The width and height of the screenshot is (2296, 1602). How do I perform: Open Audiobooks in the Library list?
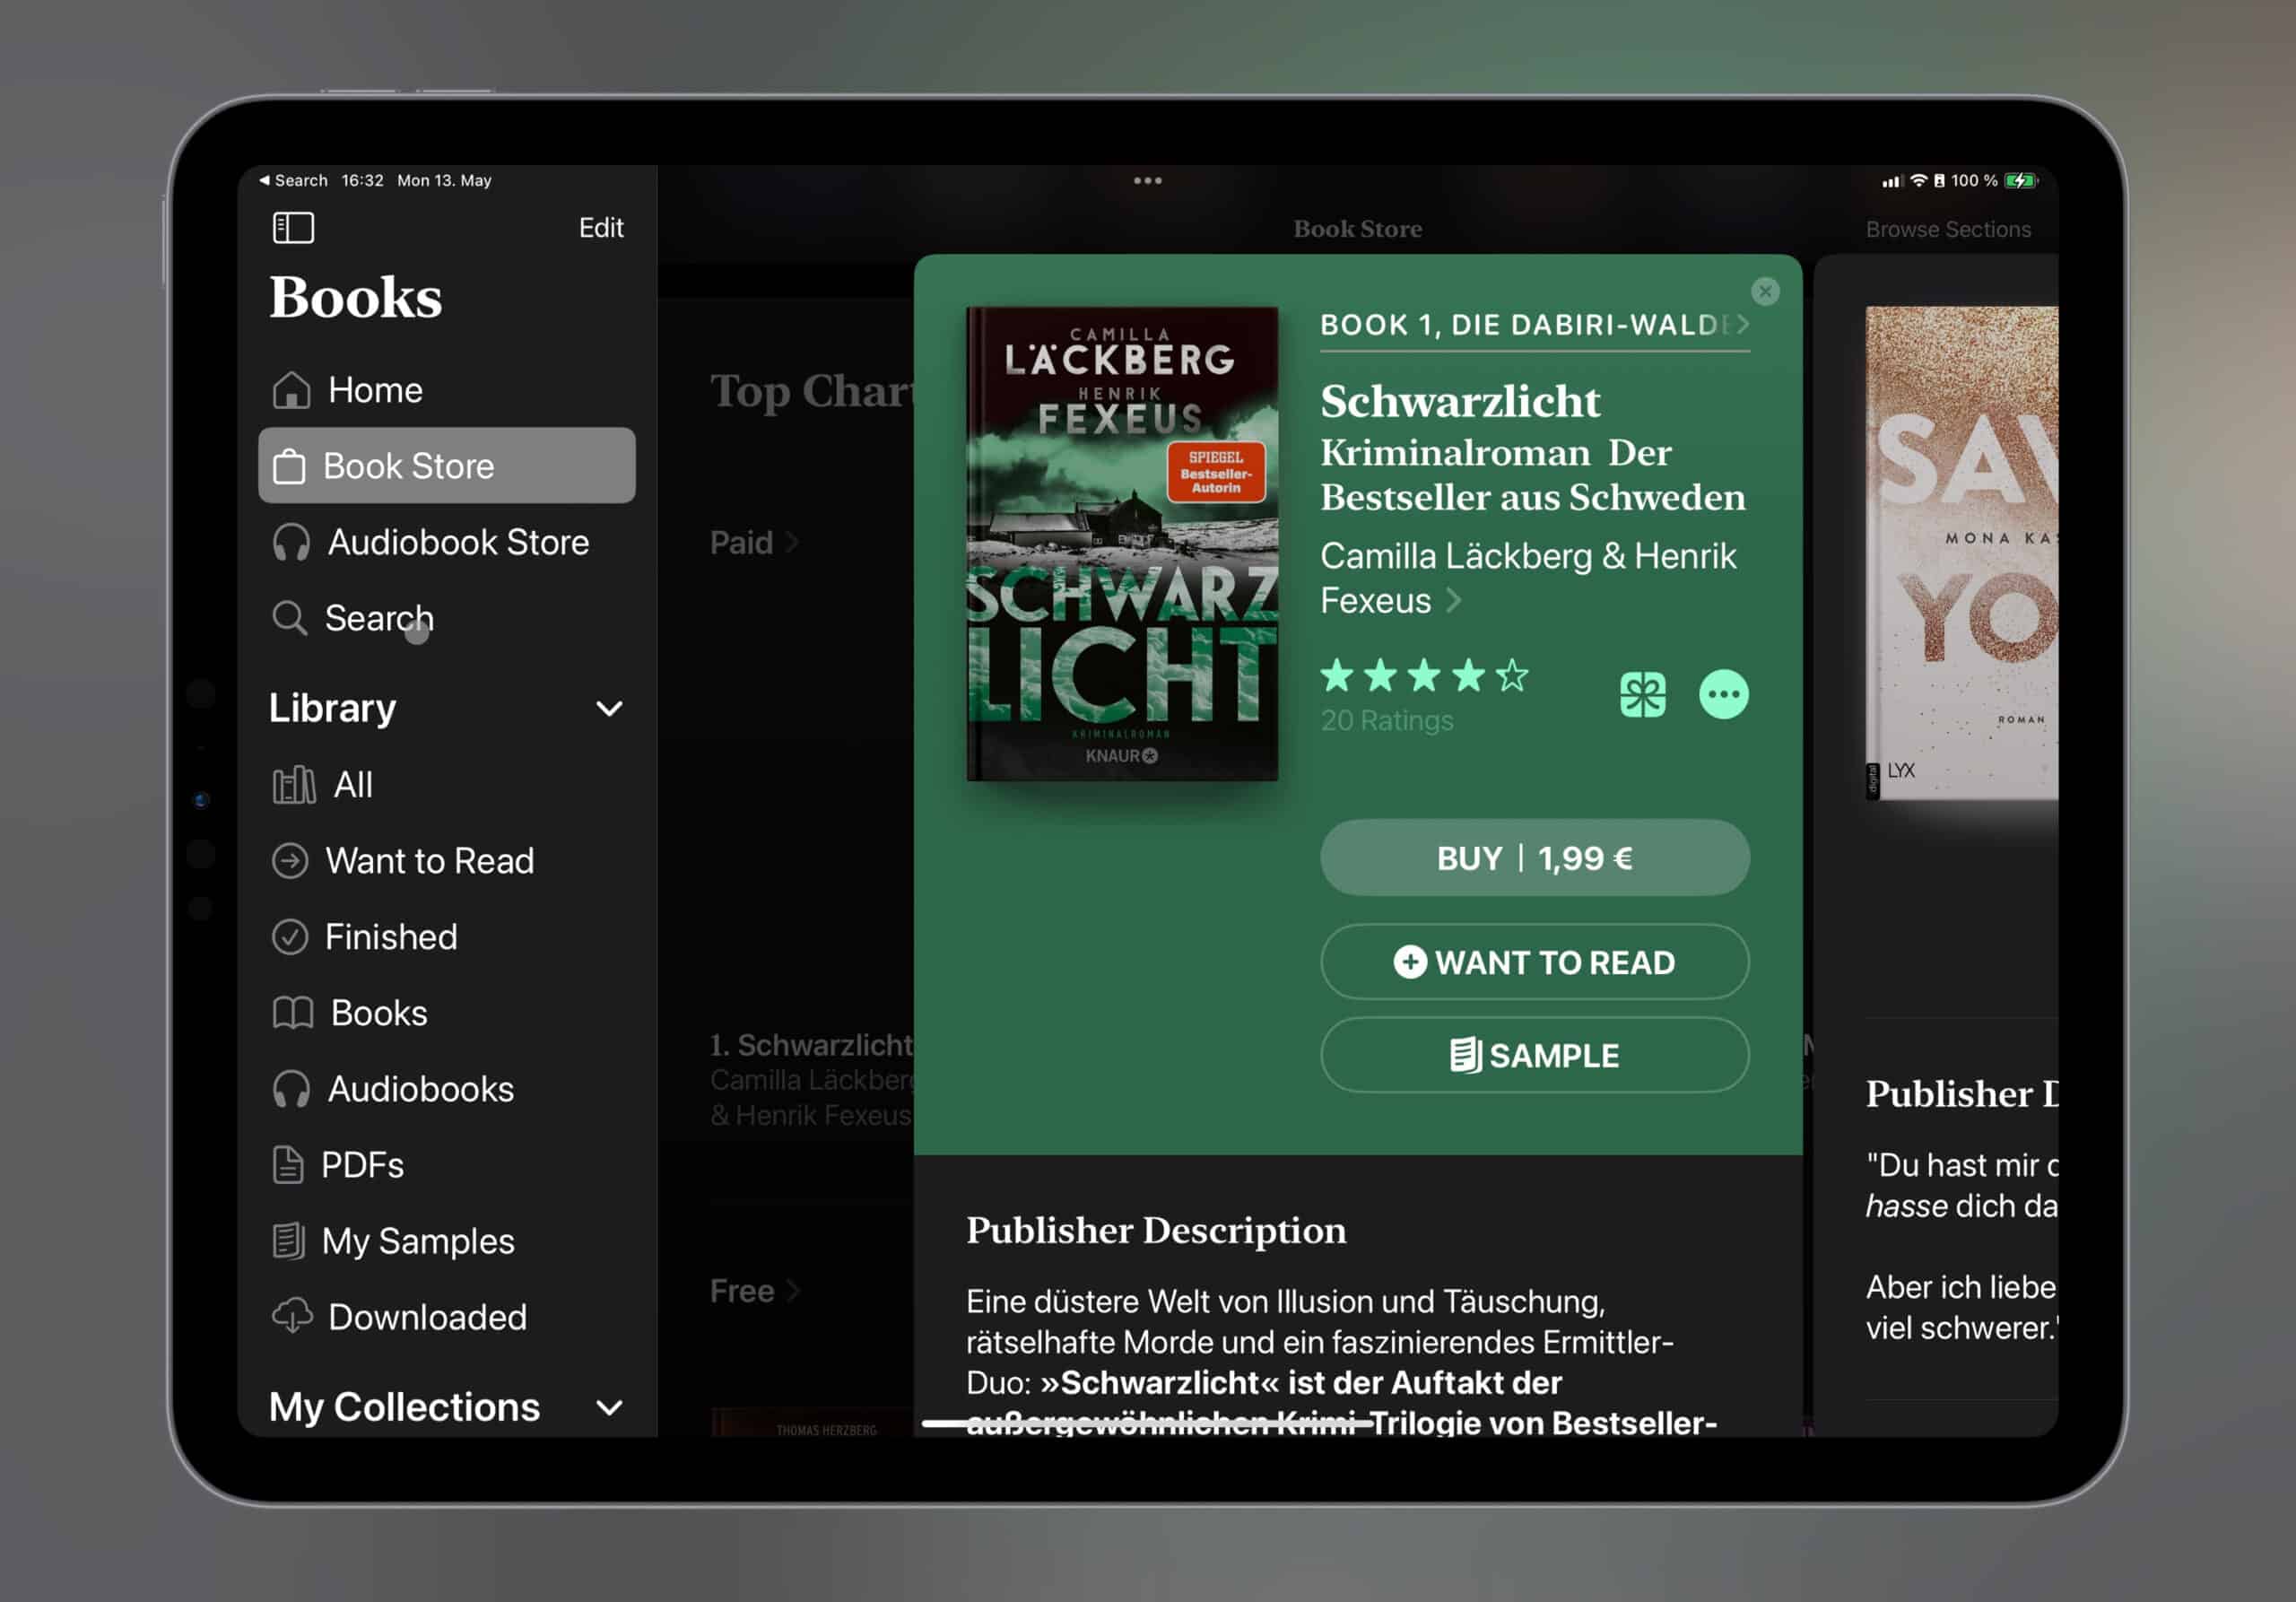(446, 1089)
